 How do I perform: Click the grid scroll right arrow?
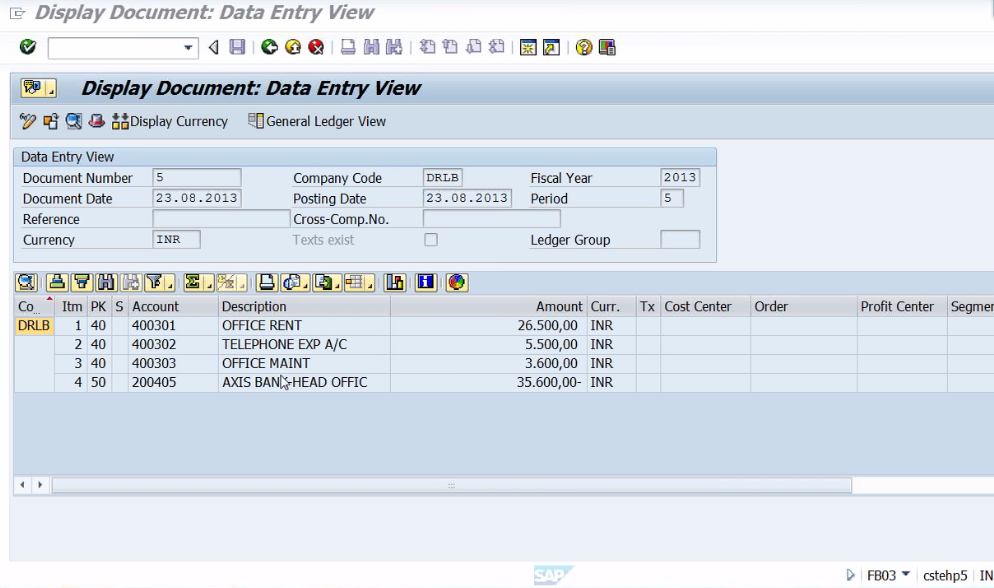tap(40, 485)
